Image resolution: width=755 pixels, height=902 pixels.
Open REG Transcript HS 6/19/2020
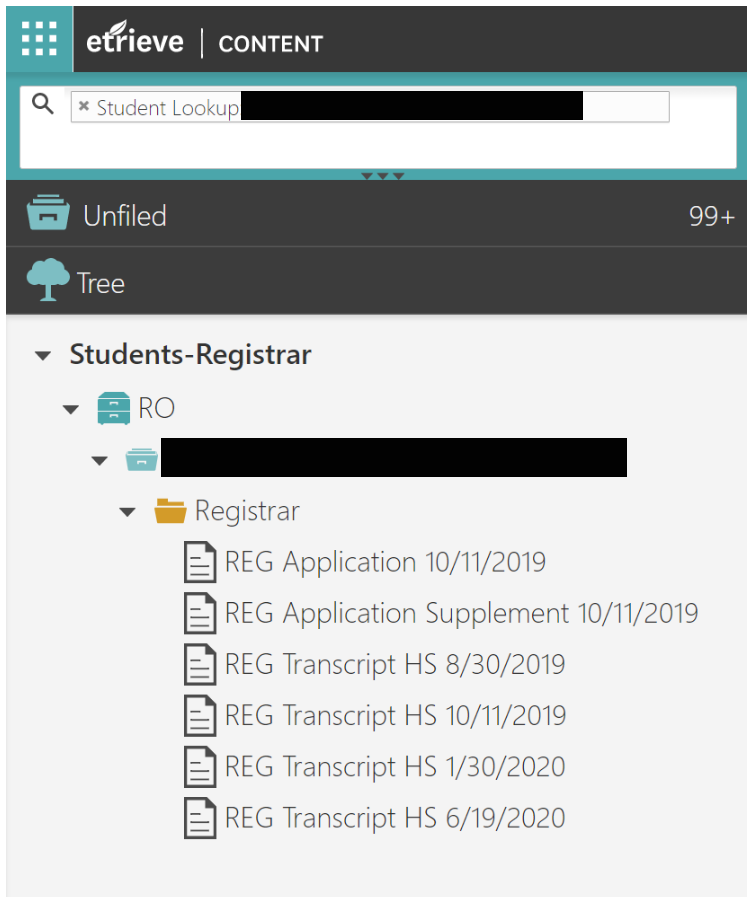pos(395,818)
